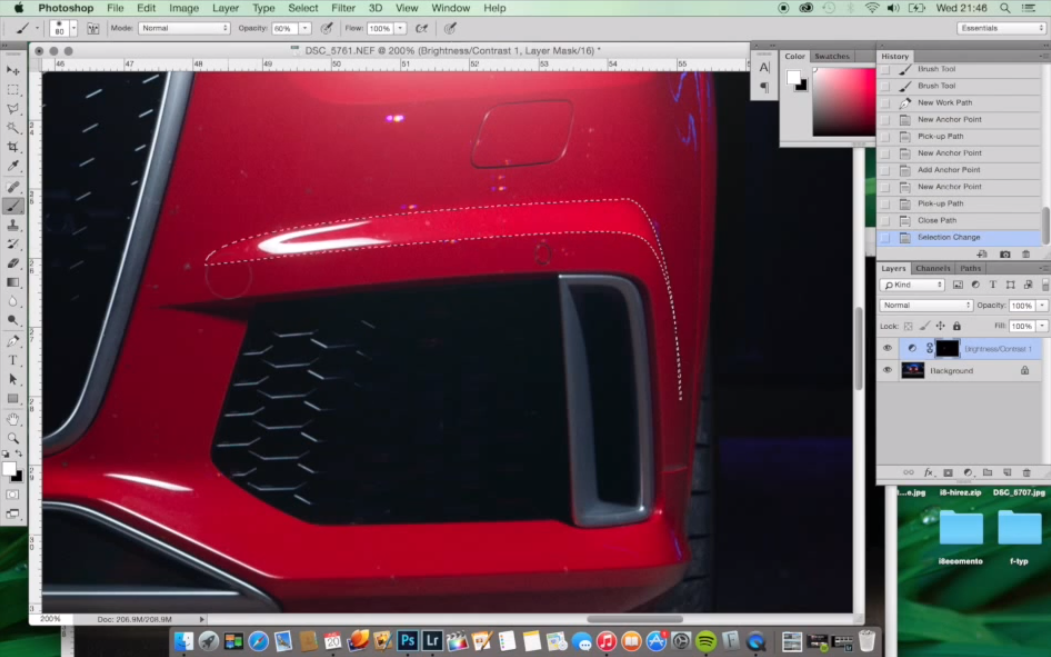This screenshot has width=1051, height=657.
Task: Click the foreground color swatch in toolbar
Action: pos(9,468)
